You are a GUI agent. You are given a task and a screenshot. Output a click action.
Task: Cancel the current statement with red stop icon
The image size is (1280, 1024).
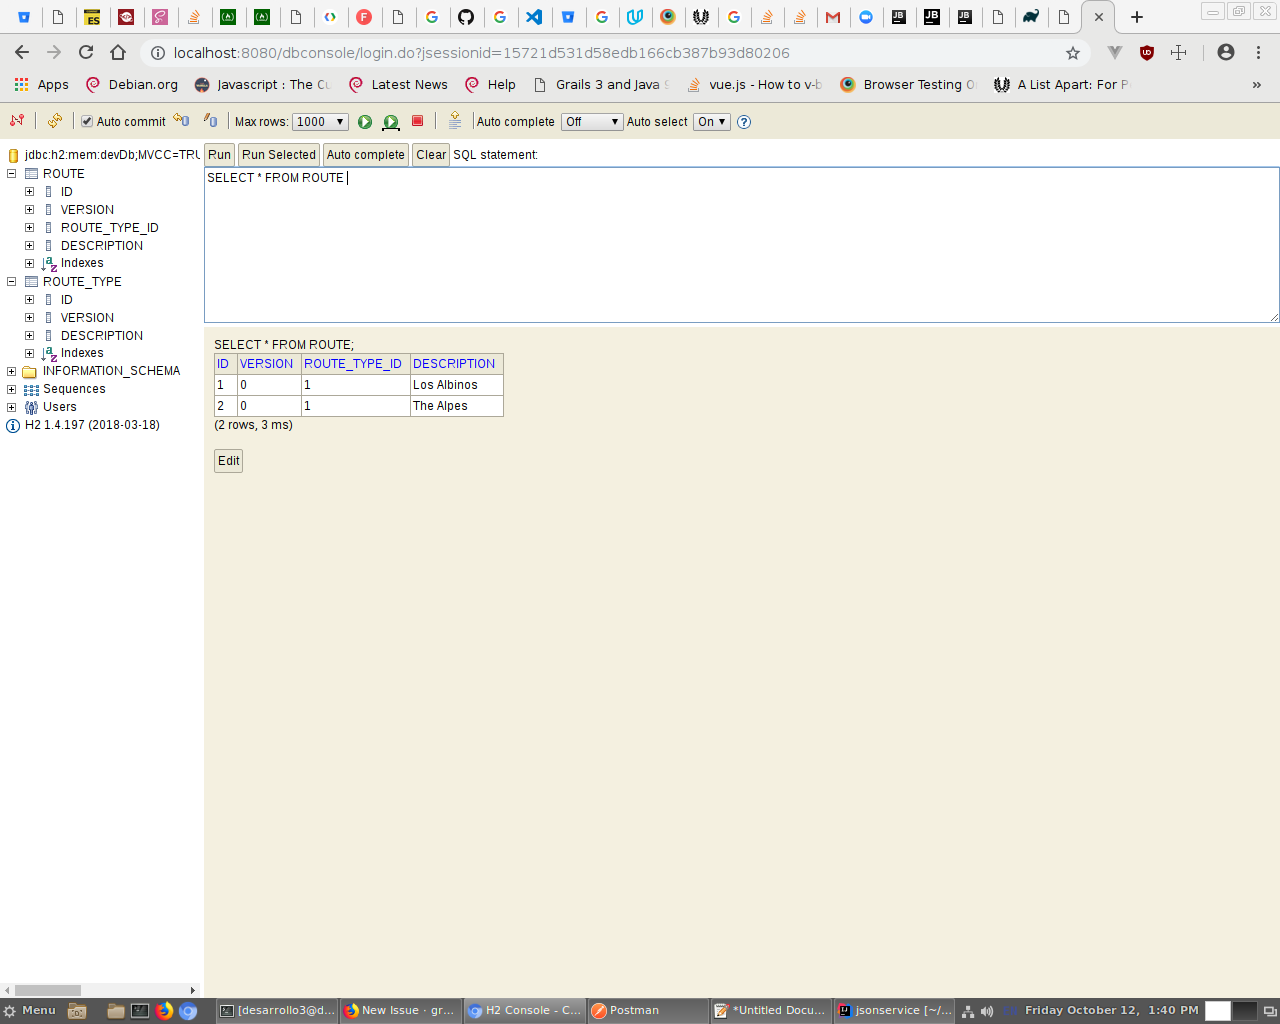pos(418,121)
